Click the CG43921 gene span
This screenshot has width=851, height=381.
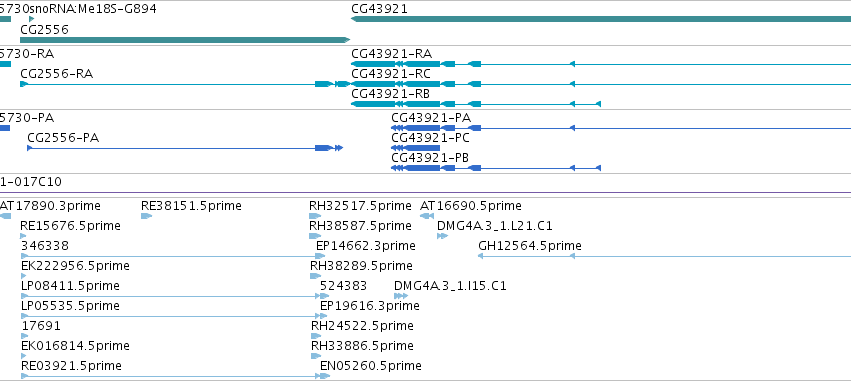(601, 19)
